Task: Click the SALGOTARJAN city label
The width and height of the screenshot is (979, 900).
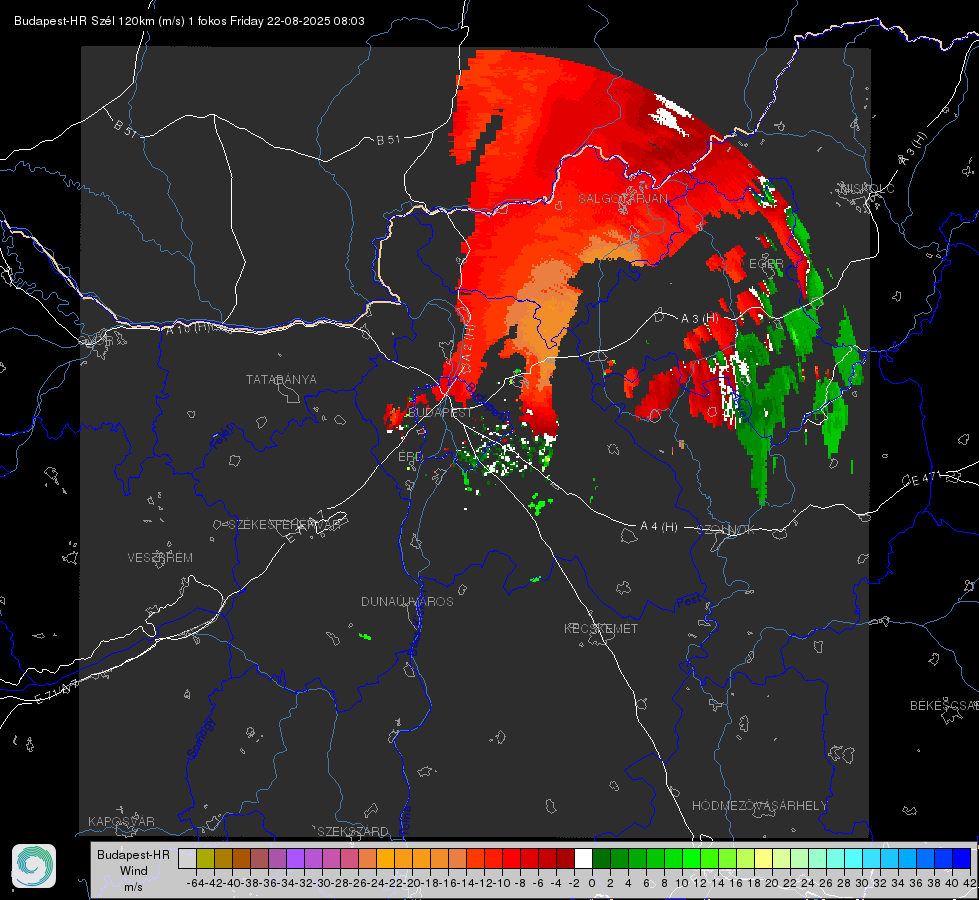Action: [x=622, y=199]
